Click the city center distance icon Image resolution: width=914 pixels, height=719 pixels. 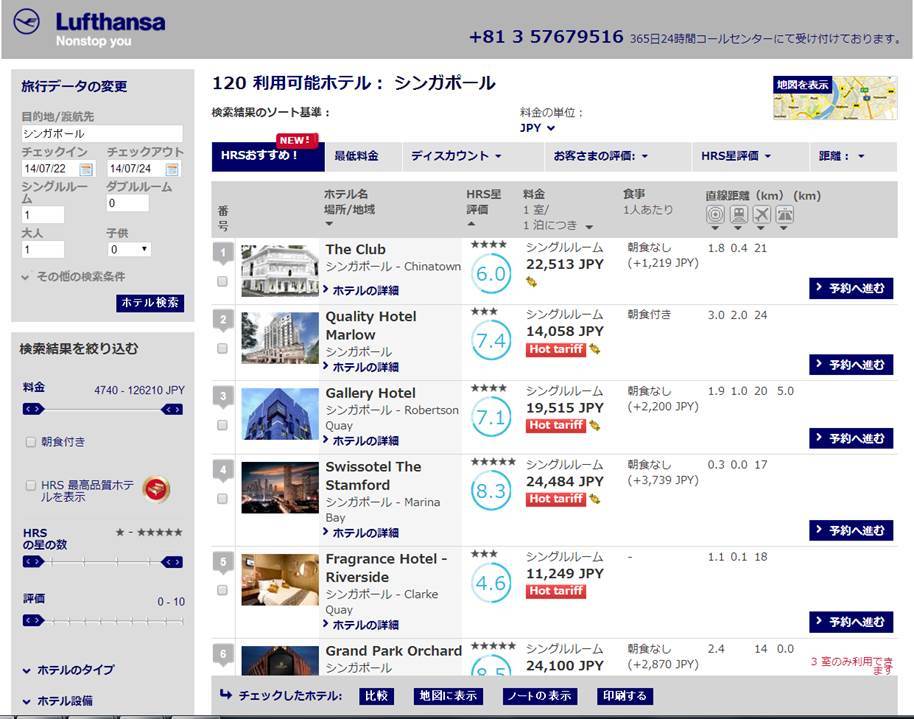(715, 215)
